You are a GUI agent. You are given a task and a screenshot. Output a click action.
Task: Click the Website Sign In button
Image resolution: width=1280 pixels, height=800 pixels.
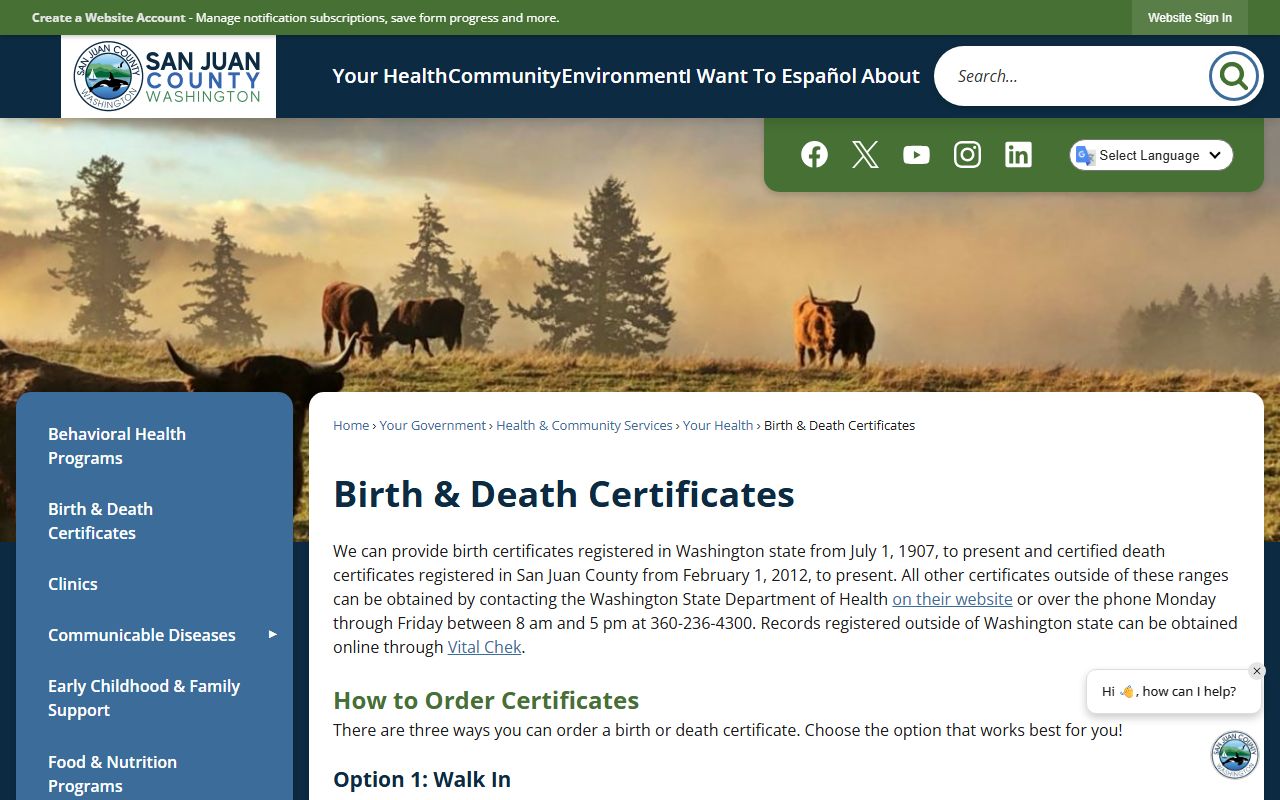(x=1190, y=18)
